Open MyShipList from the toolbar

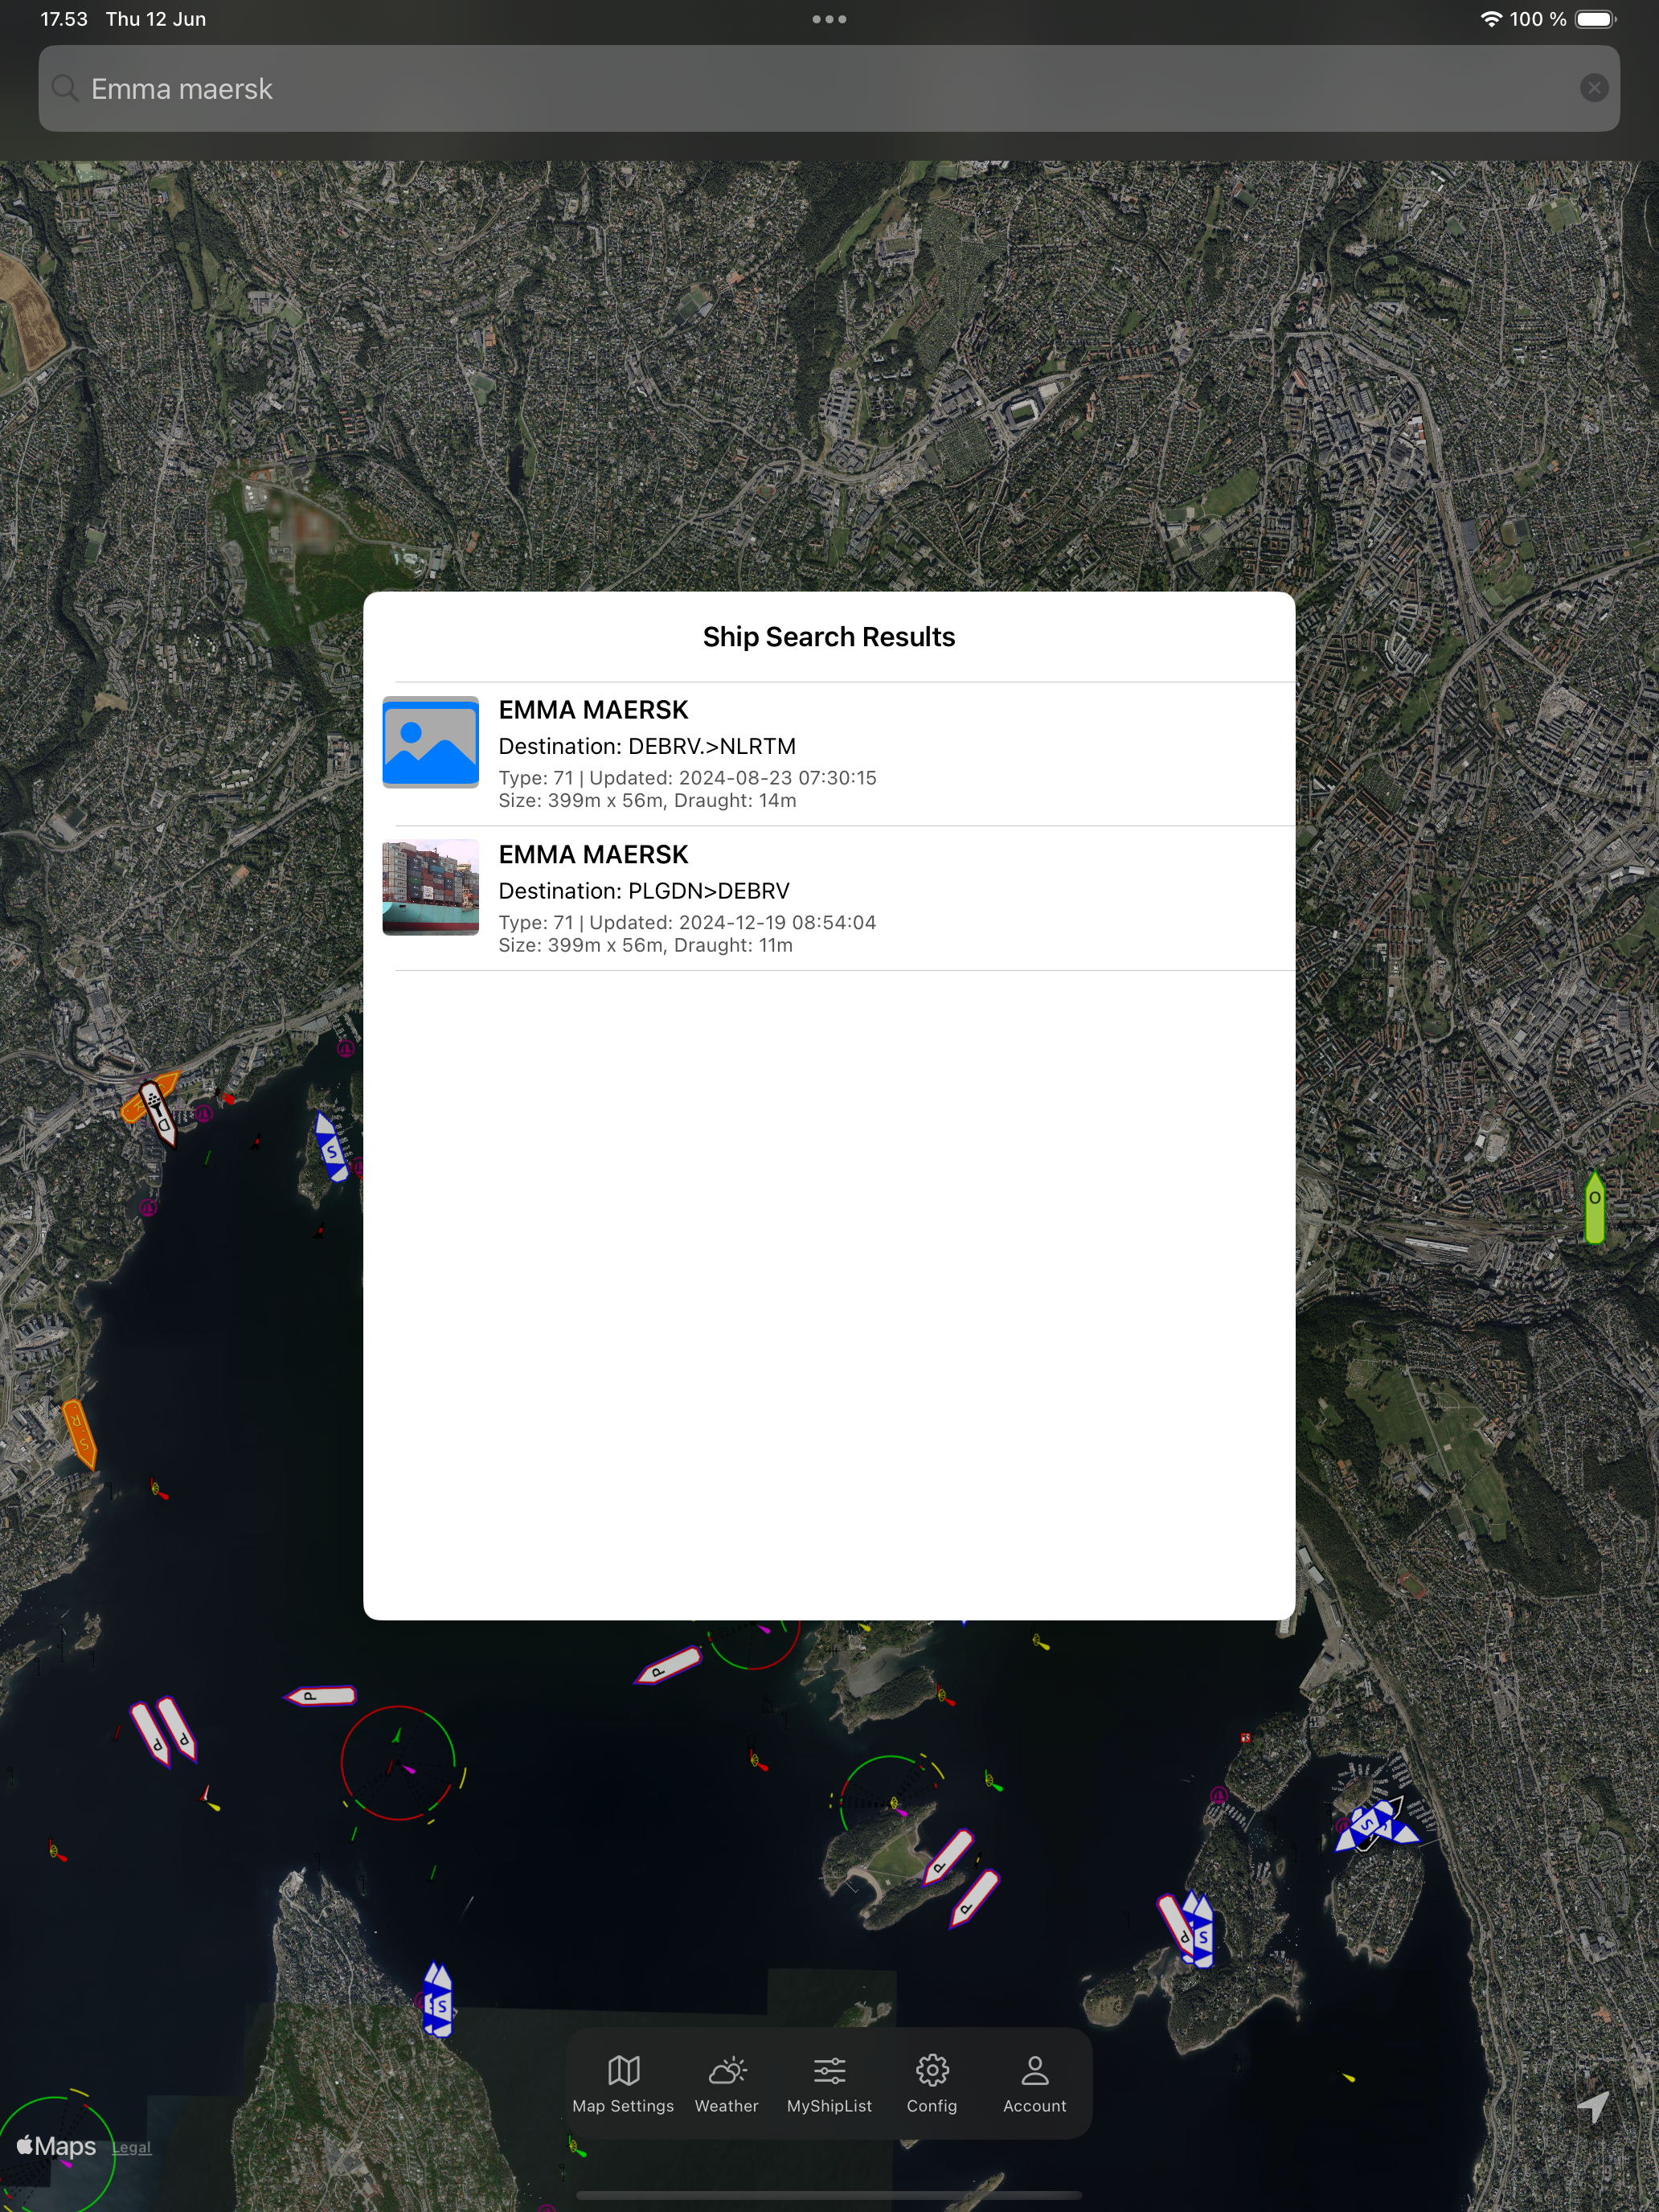829,2084
